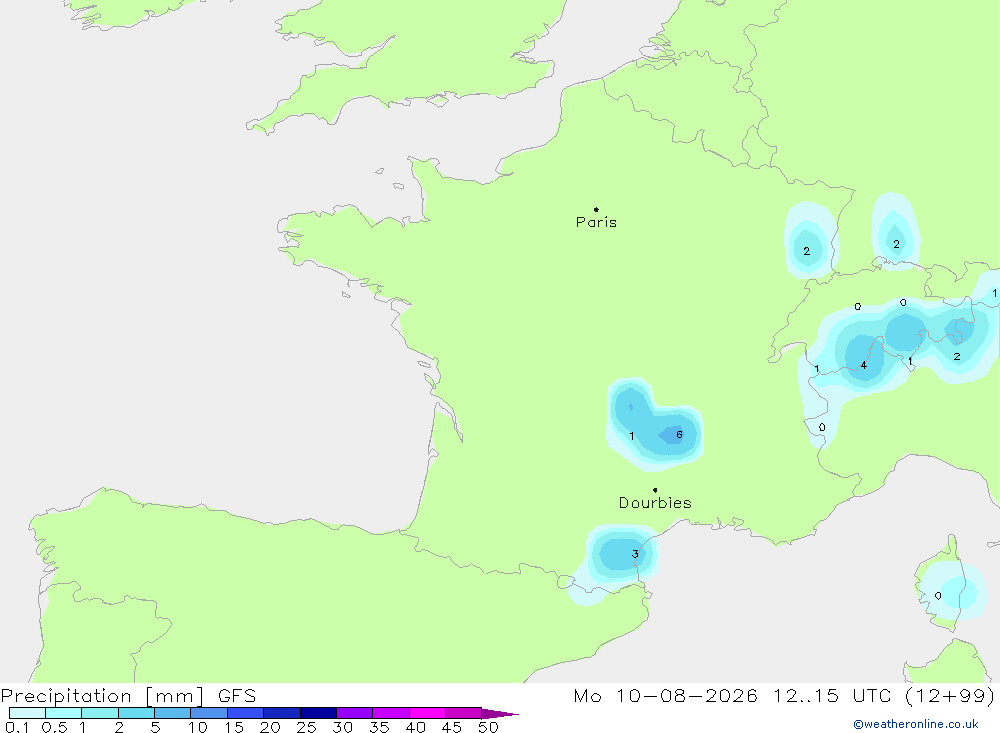Pick the 35–40 mm legend color swatch
The image size is (1000, 733).
(390, 713)
